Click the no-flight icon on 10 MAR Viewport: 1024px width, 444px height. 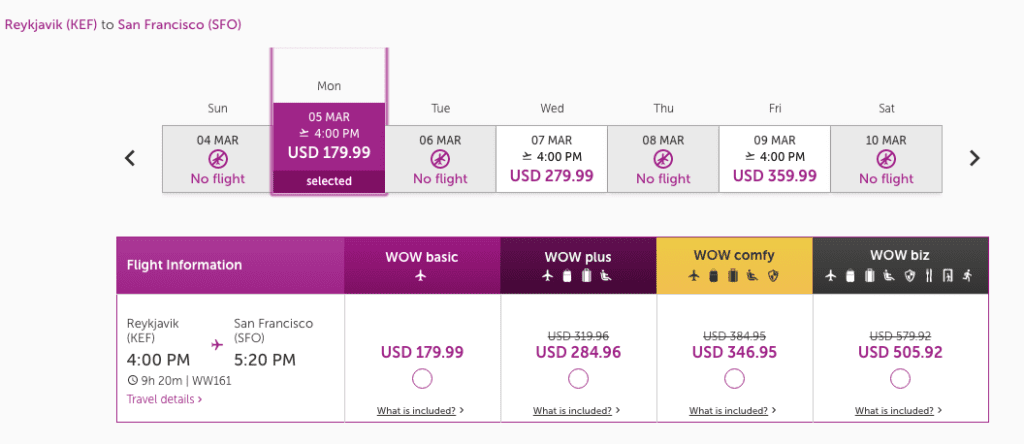coord(886,159)
